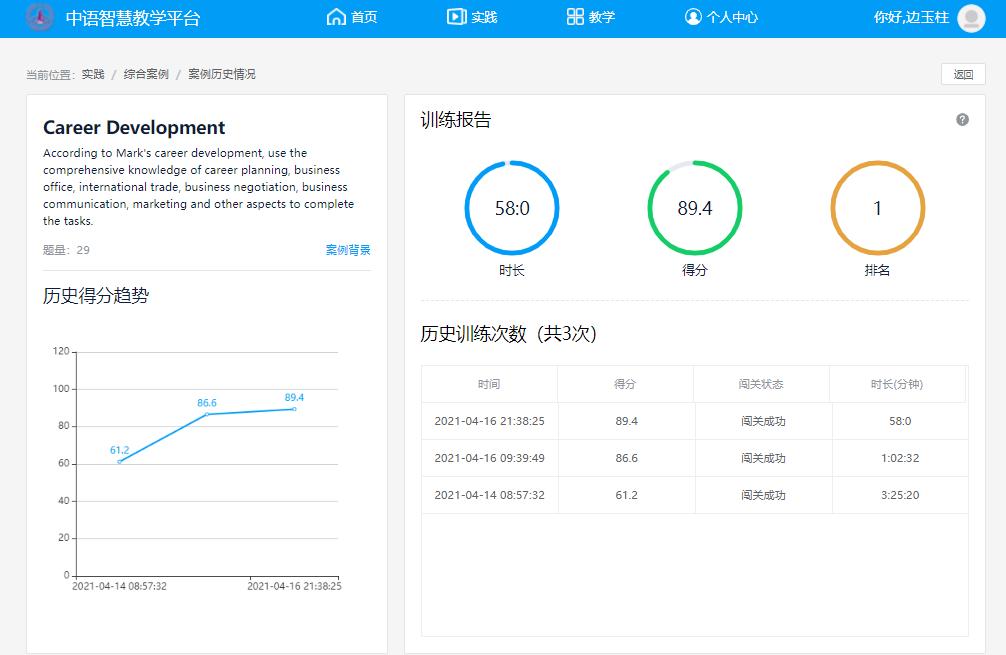Image resolution: width=1006 pixels, height=655 pixels.
Task: Click the green score ring 89.4
Action: click(695, 208)
